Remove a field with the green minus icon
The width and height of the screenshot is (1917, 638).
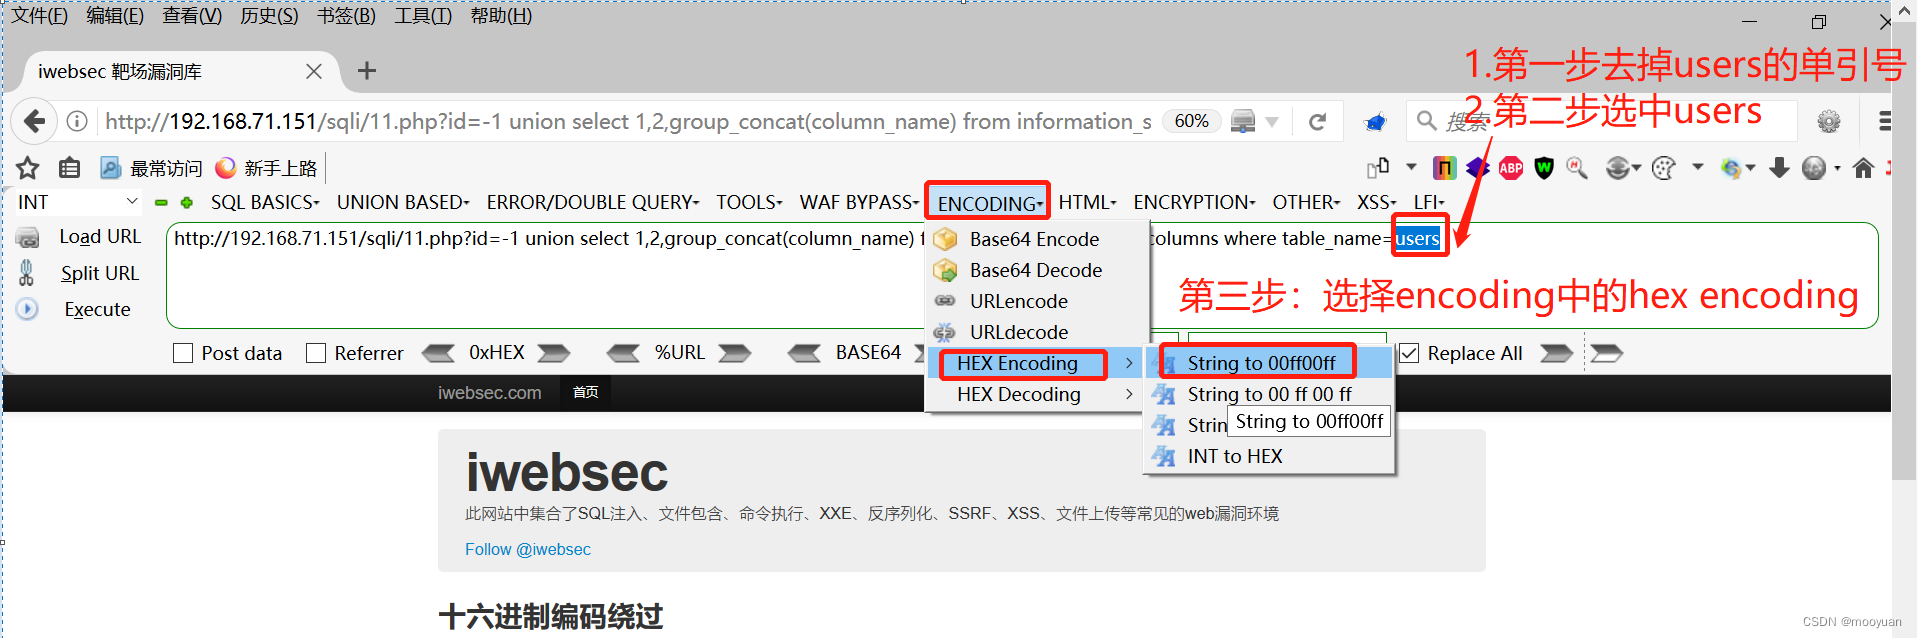(161, 202)
